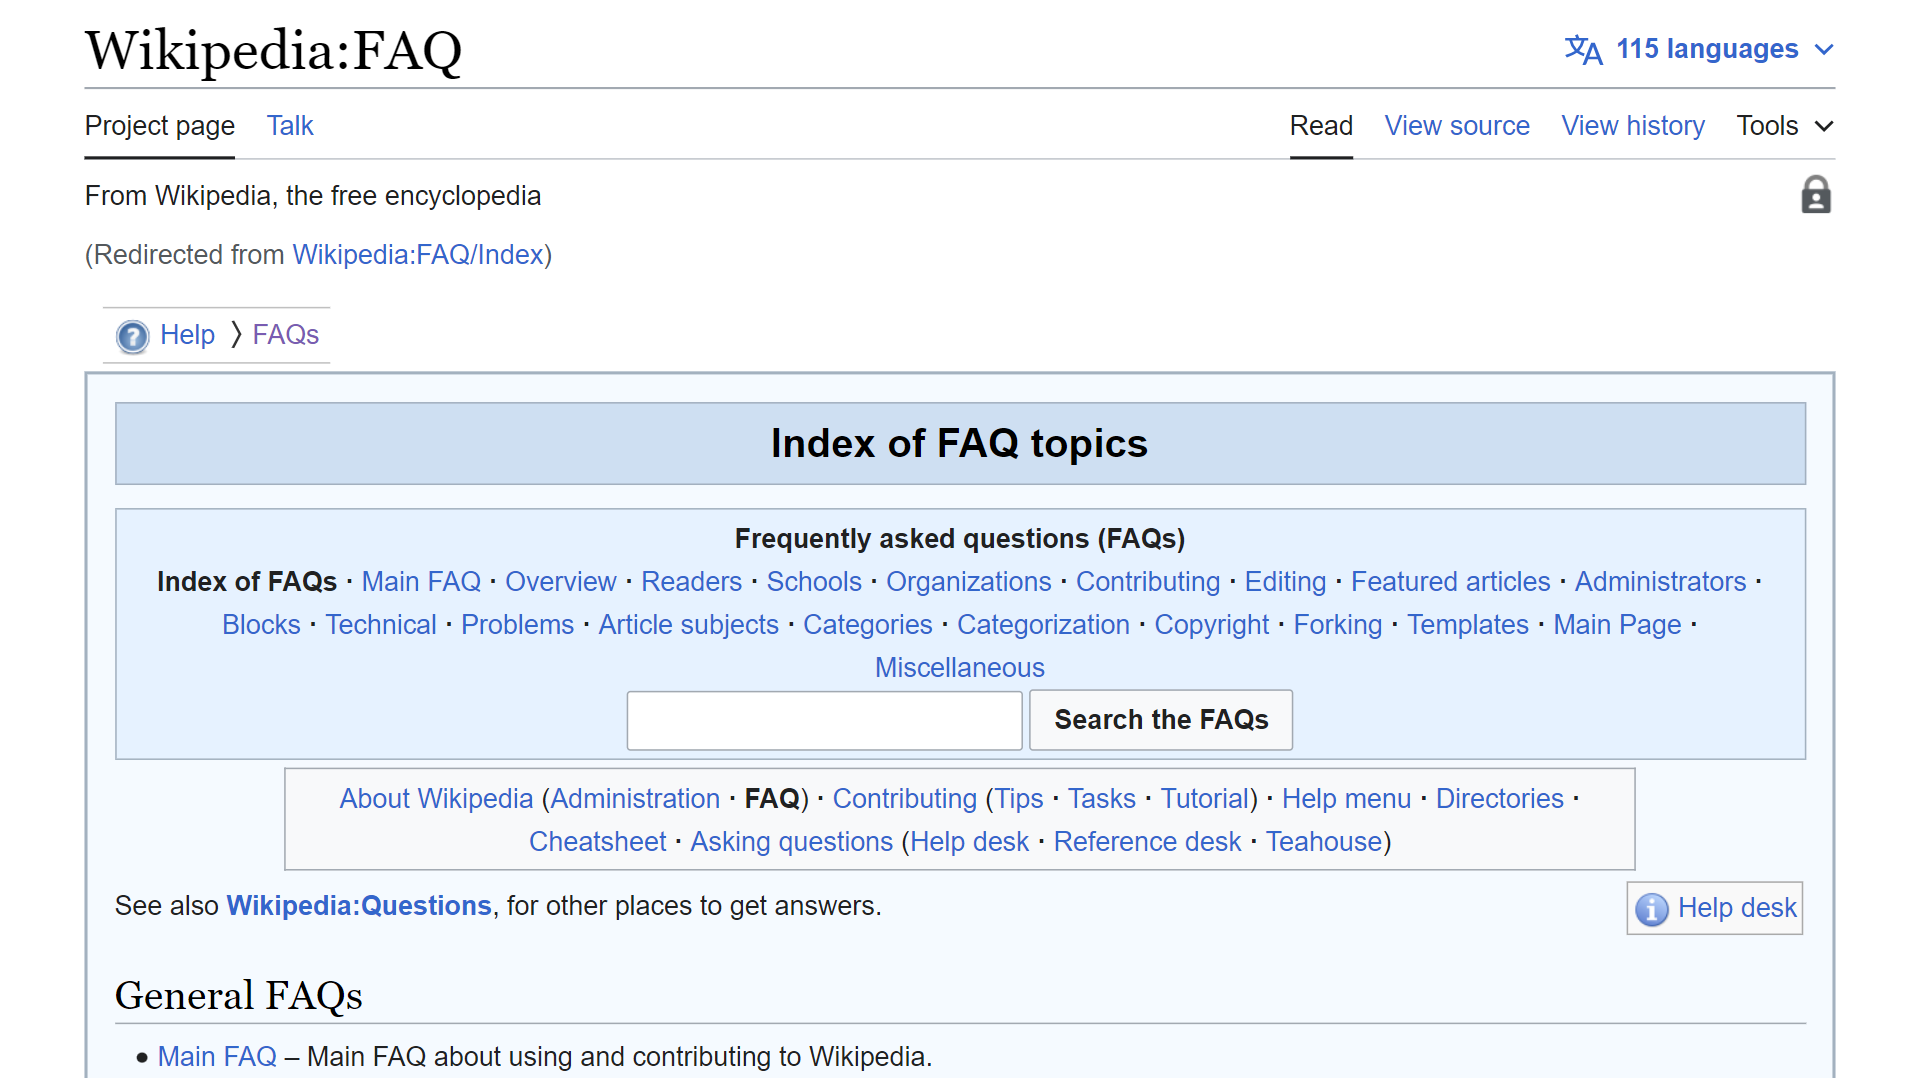Screen dimensions: 1920x1078
Task: Click the Help breadcrumb link
Action: point(187,335)
